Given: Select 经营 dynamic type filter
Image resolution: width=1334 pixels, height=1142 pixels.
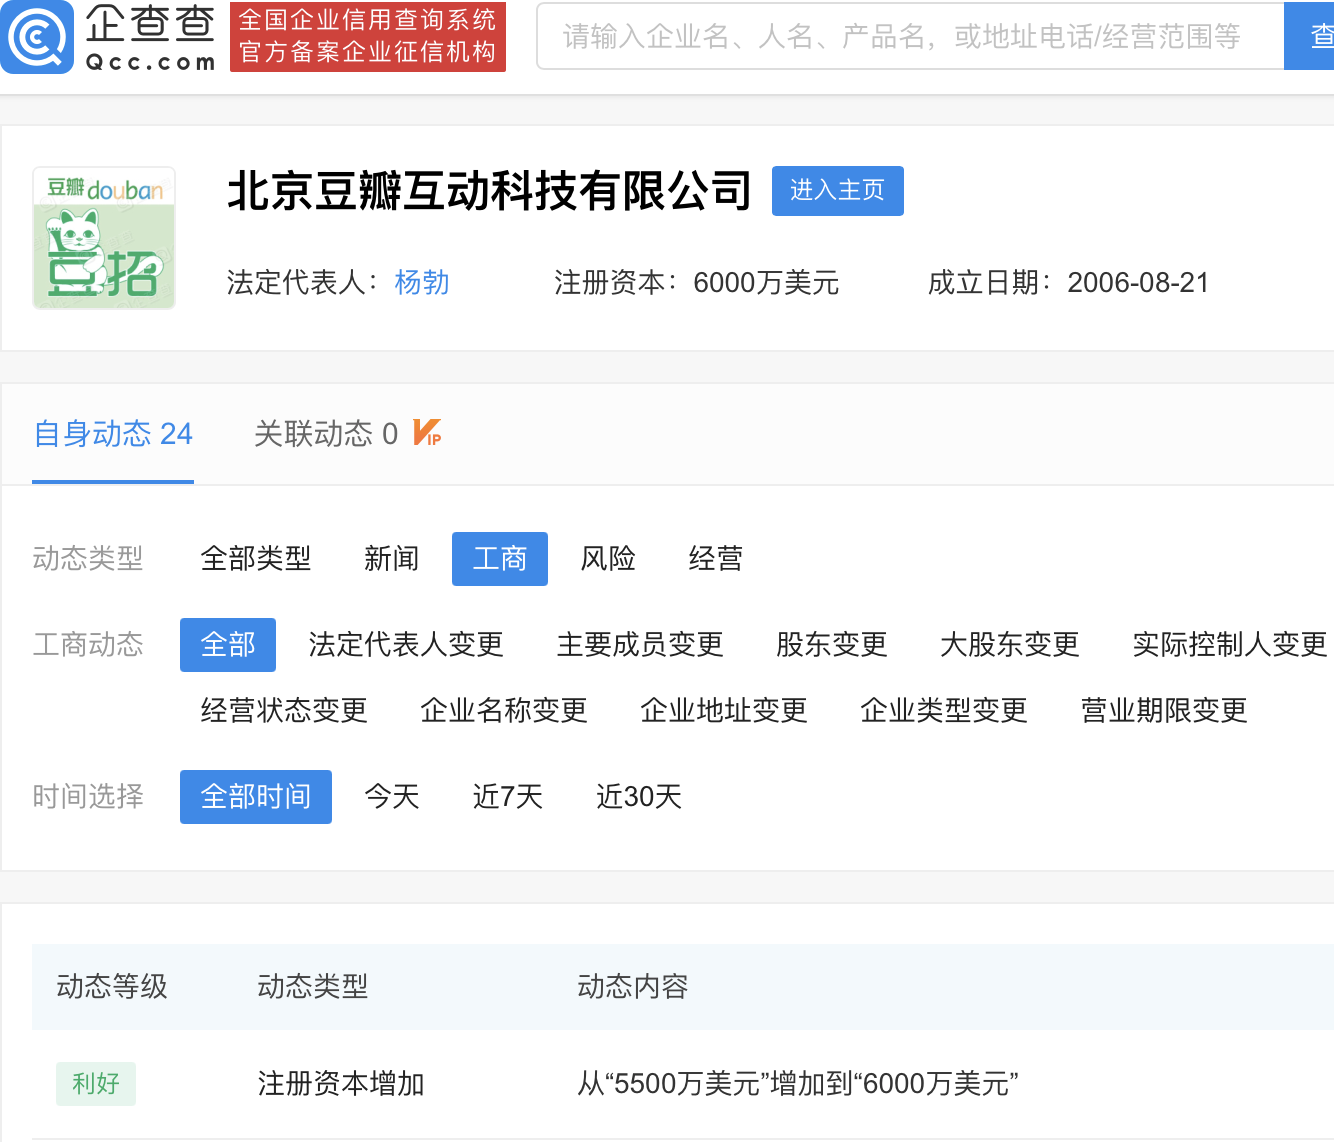Looking at the screenshot, I should 716,559.
